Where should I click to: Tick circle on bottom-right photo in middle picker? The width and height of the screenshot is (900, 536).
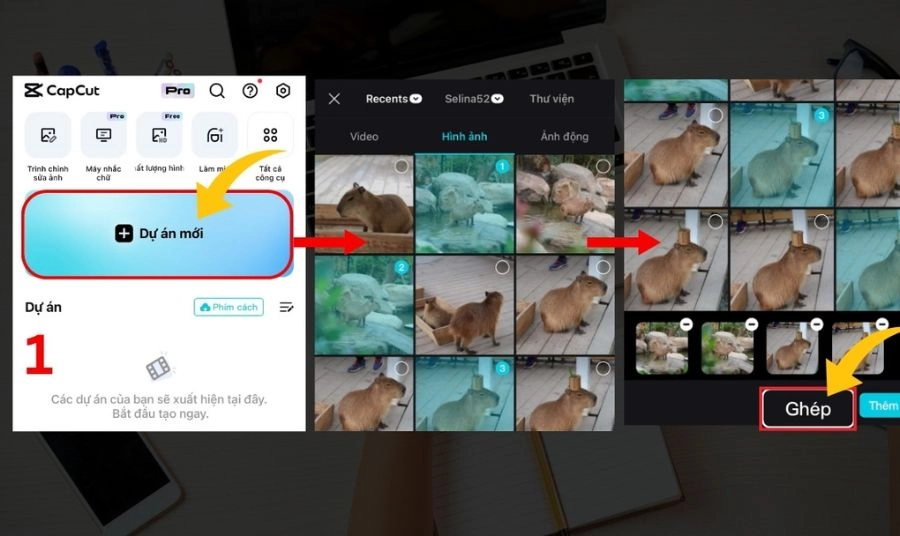[603, 368]
